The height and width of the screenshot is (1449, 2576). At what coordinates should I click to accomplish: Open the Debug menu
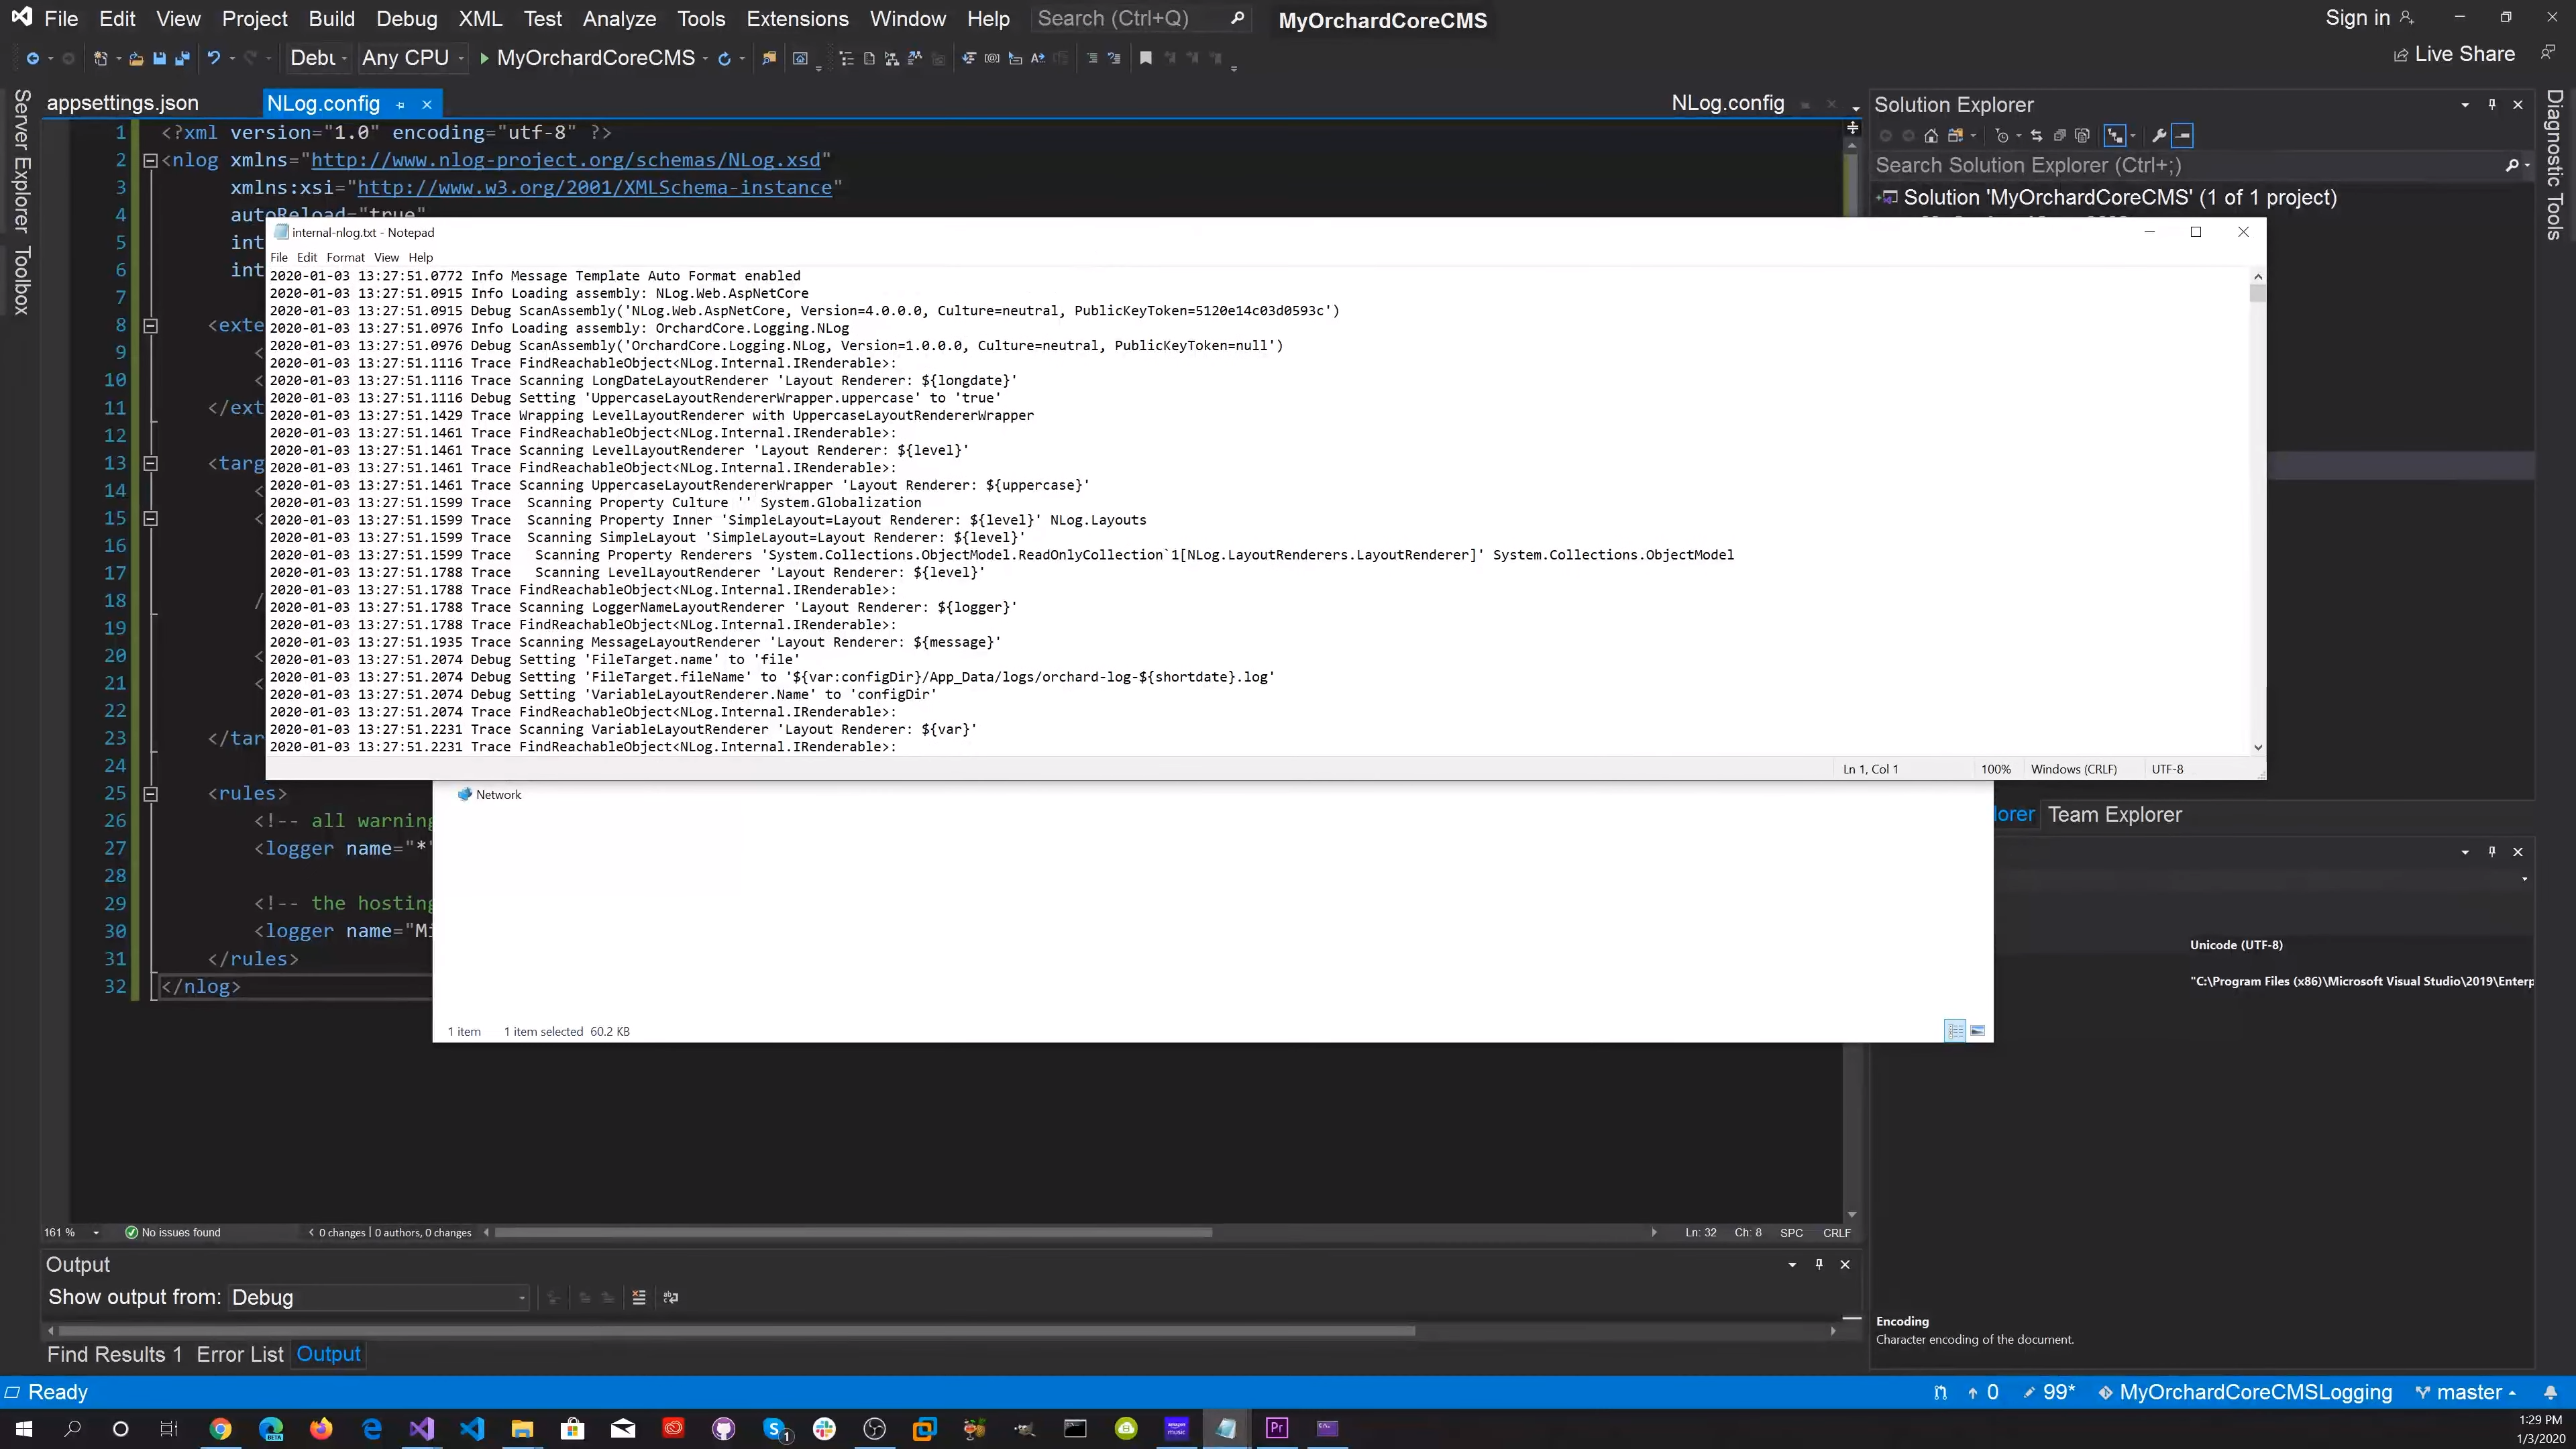tap(407, 18)
